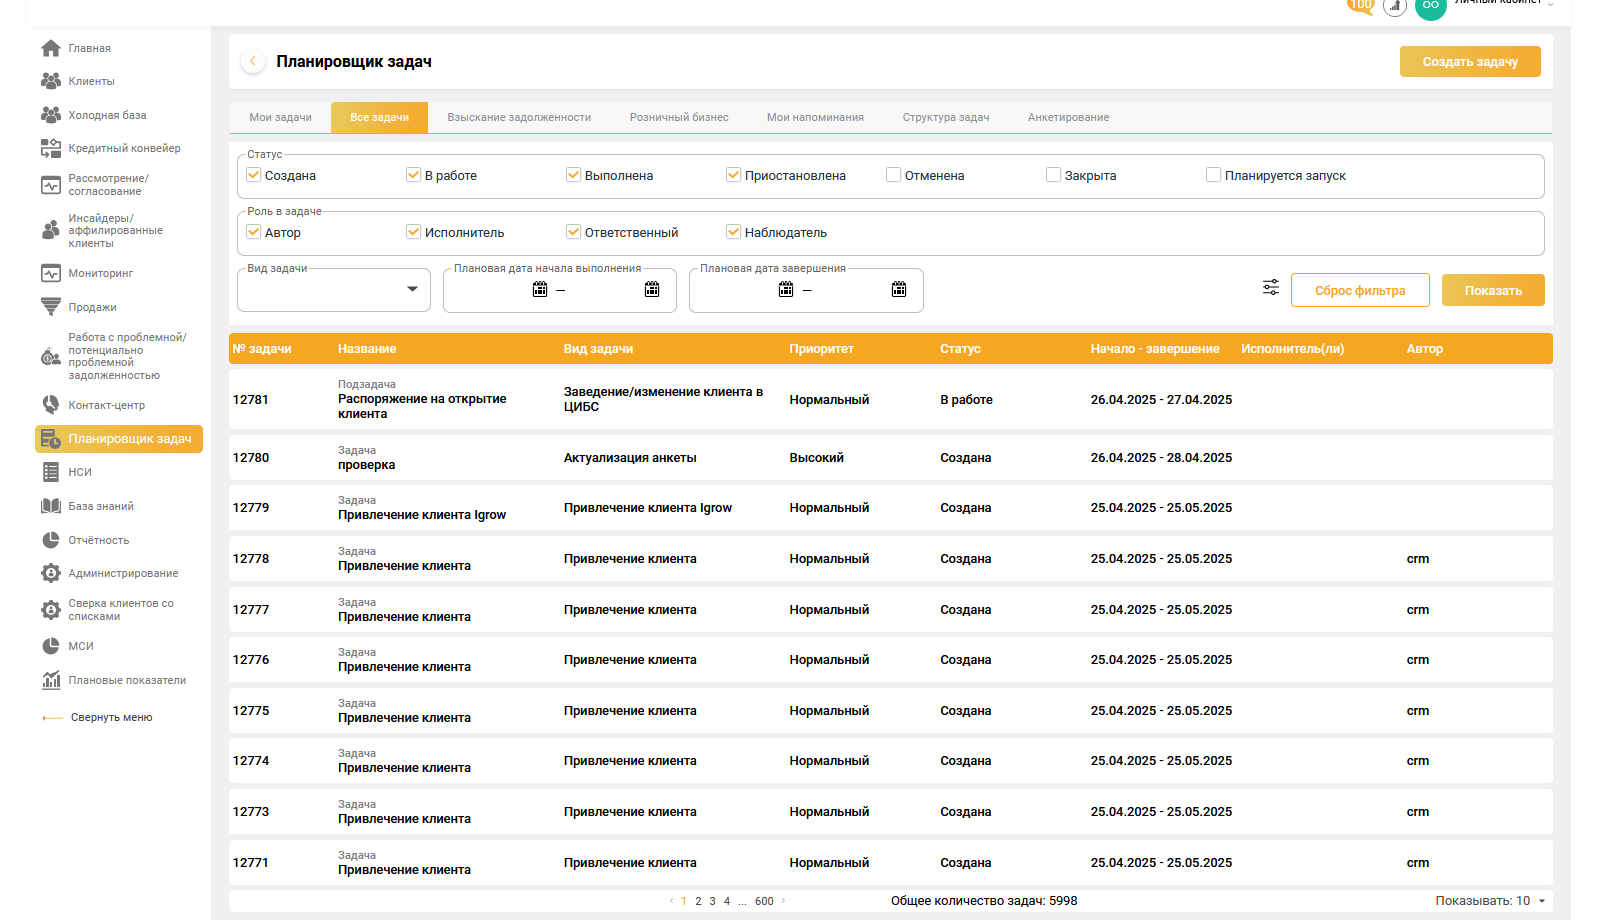
Task: Open start calendar of Плановая дата завершения
Action: coord(786,289)
